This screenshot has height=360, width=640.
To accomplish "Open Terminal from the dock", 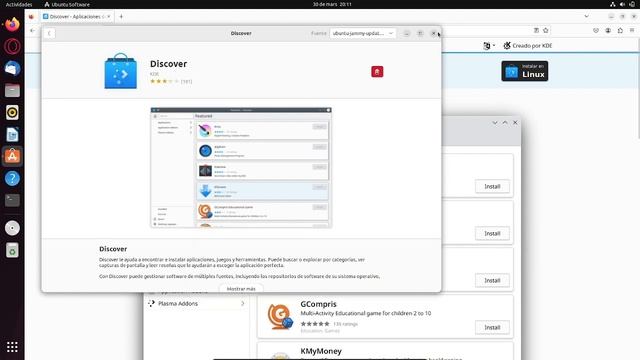I will coord(12,200).
